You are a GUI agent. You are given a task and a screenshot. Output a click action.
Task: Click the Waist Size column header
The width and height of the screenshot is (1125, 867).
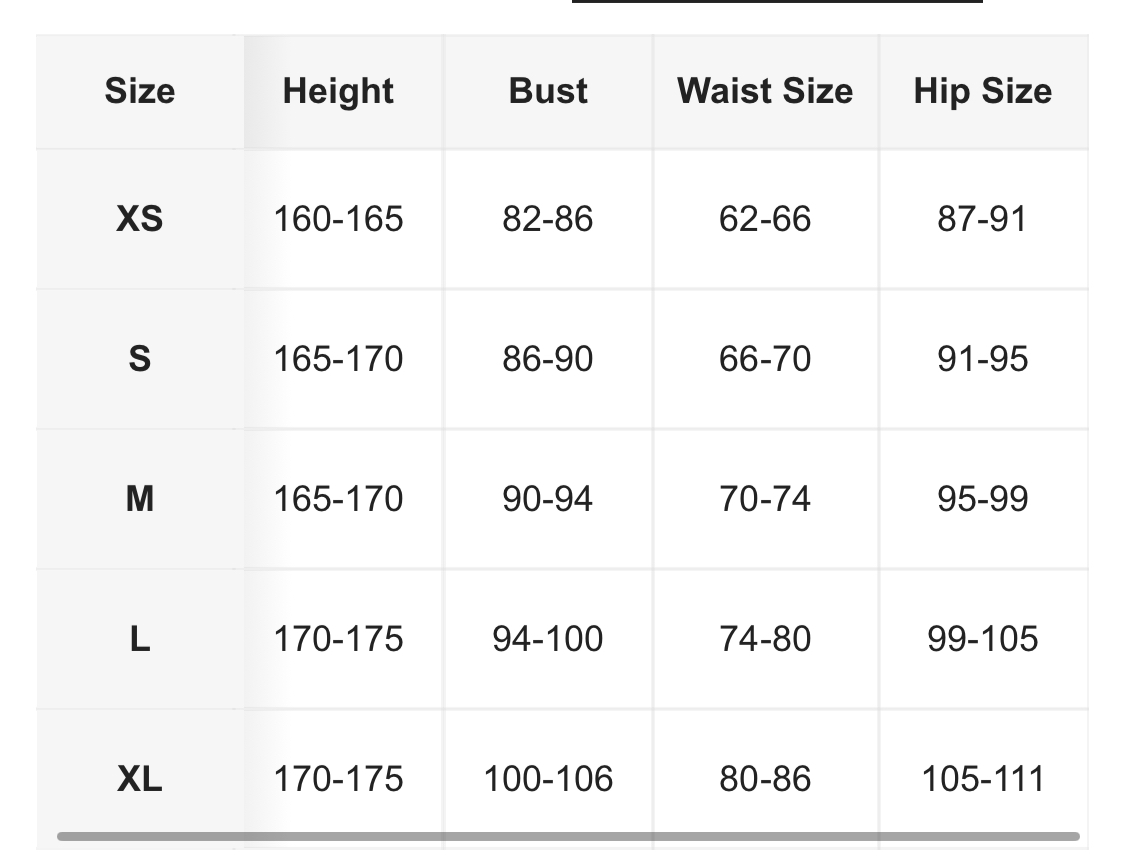[x=765, y=91]
